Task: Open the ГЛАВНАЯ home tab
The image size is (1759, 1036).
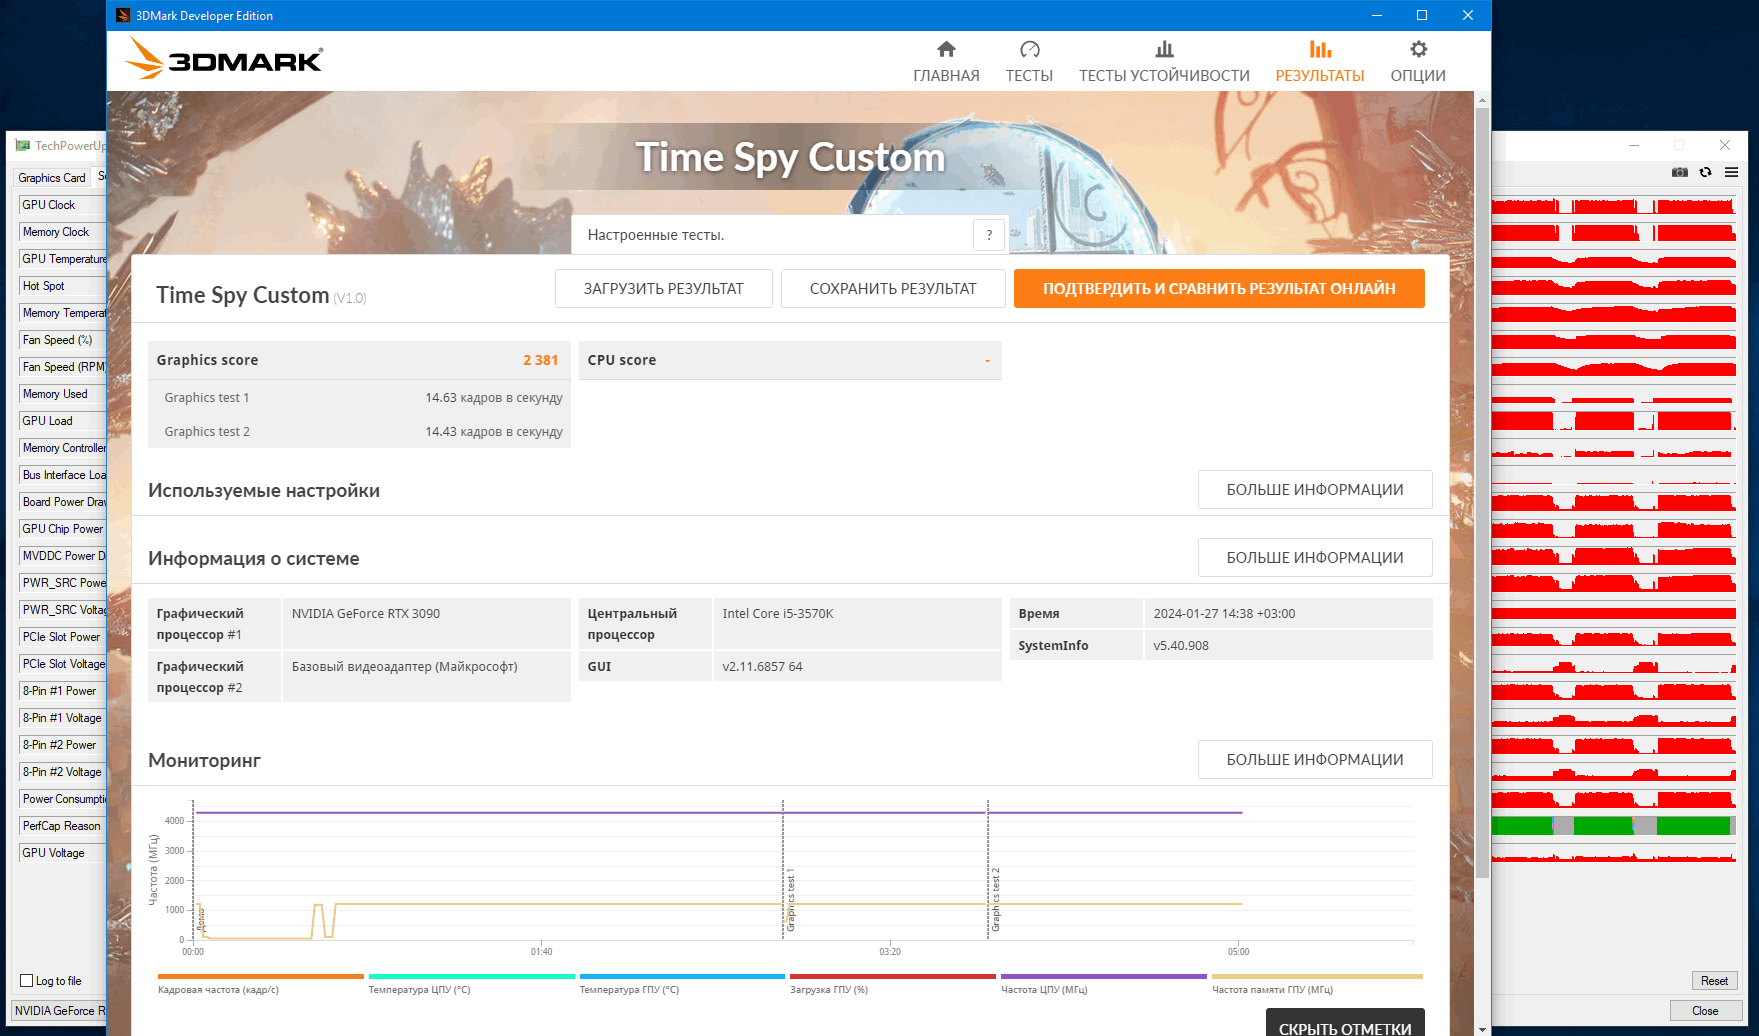Action: 946,62
